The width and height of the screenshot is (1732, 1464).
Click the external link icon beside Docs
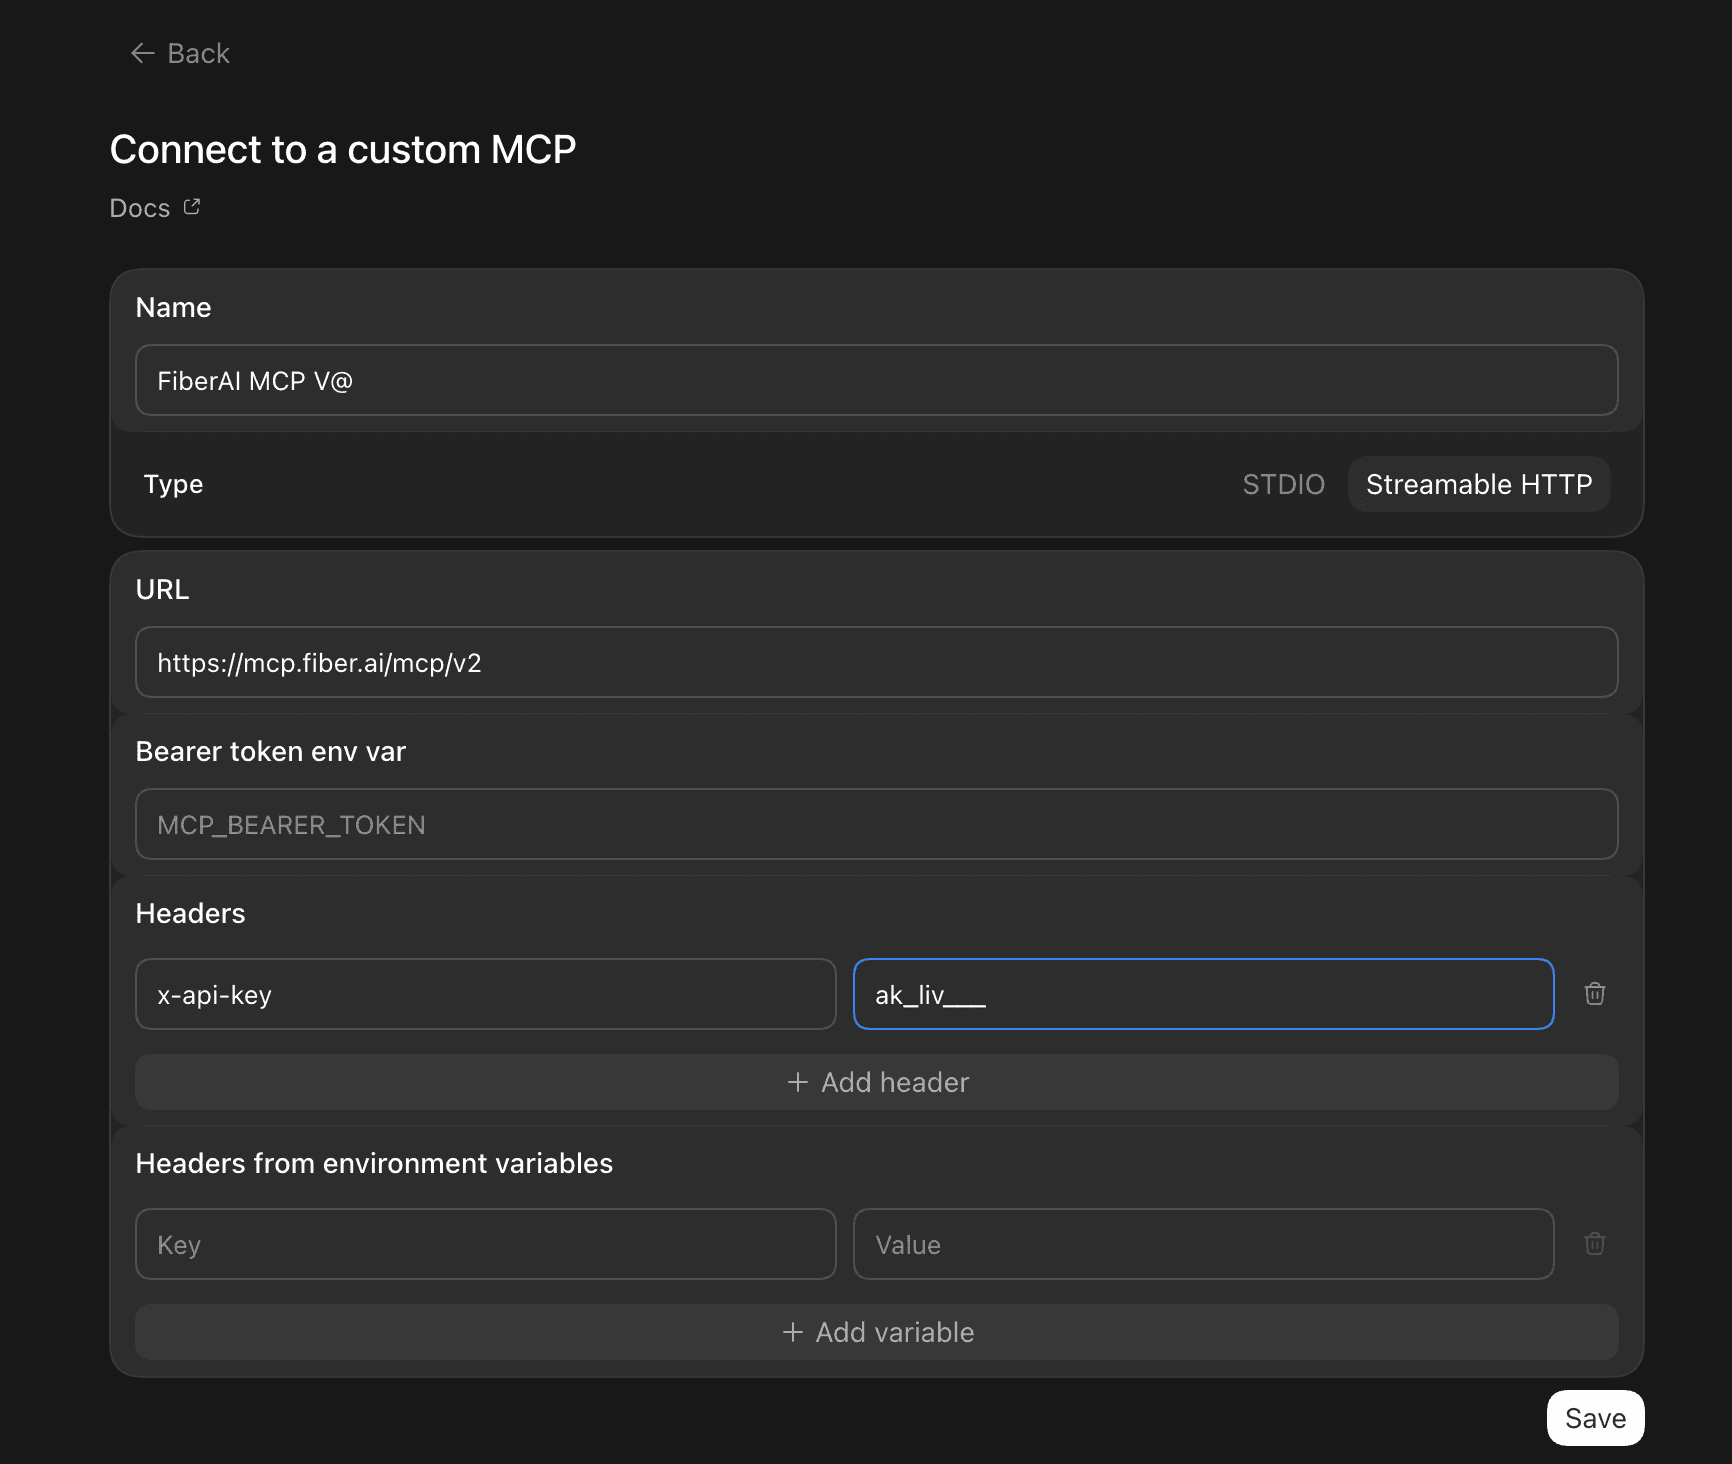click(192, 207)
